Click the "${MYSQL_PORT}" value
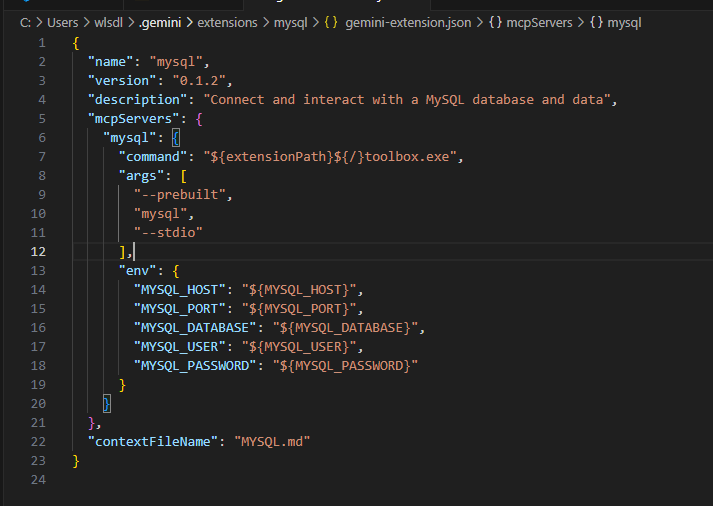The image size is (713, 506). [299, 309]
